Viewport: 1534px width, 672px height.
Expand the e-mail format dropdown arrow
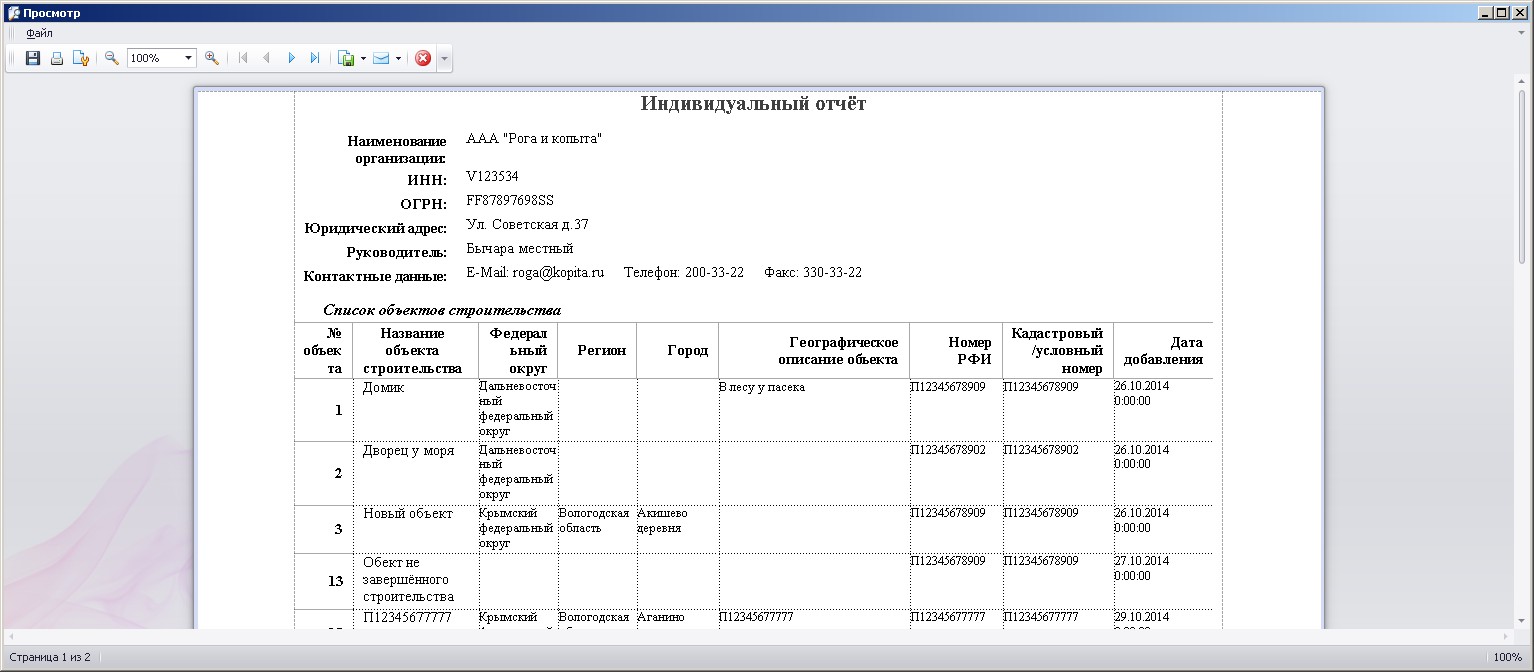click(398, 58)
